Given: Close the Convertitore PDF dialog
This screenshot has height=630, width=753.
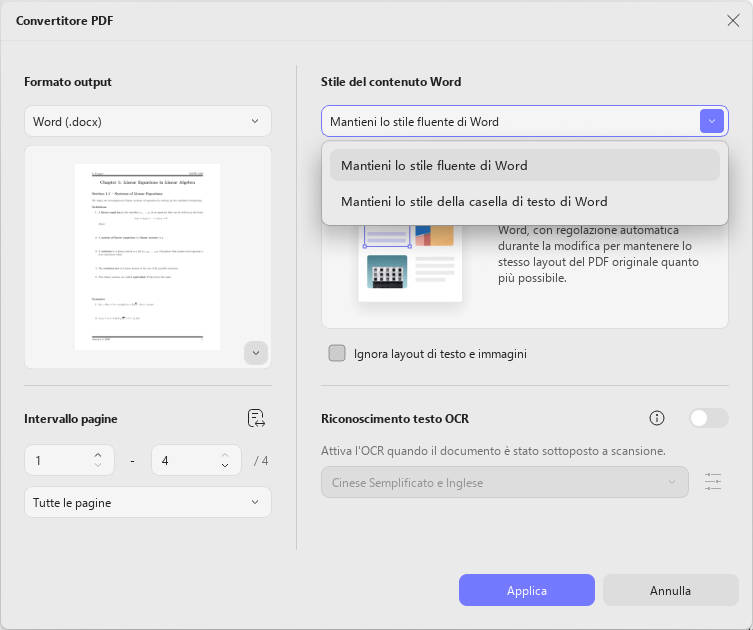Looking at the screenshot, I should [x=733, y=21].
